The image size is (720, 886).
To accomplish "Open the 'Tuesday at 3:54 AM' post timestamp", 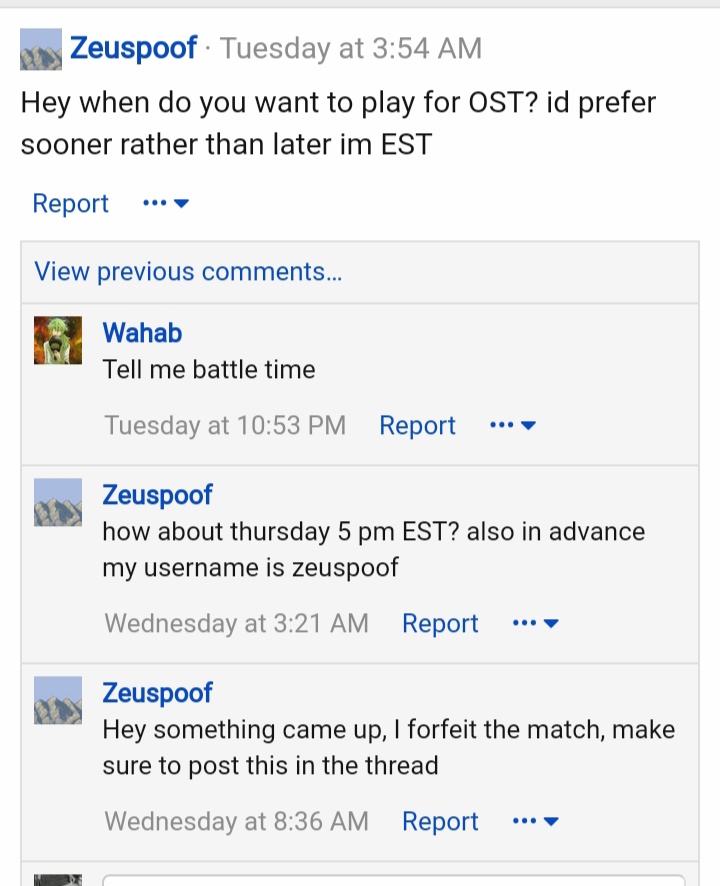I will pyautogui.click(x=351, y=48).
